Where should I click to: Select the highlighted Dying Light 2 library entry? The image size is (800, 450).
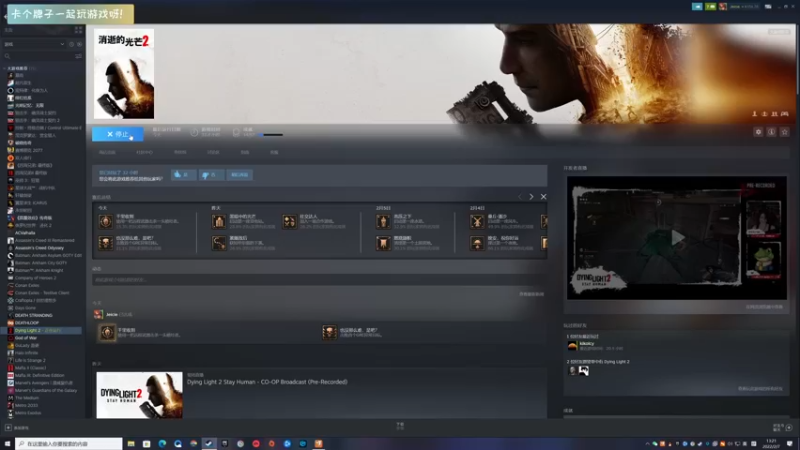pos(41,331)
